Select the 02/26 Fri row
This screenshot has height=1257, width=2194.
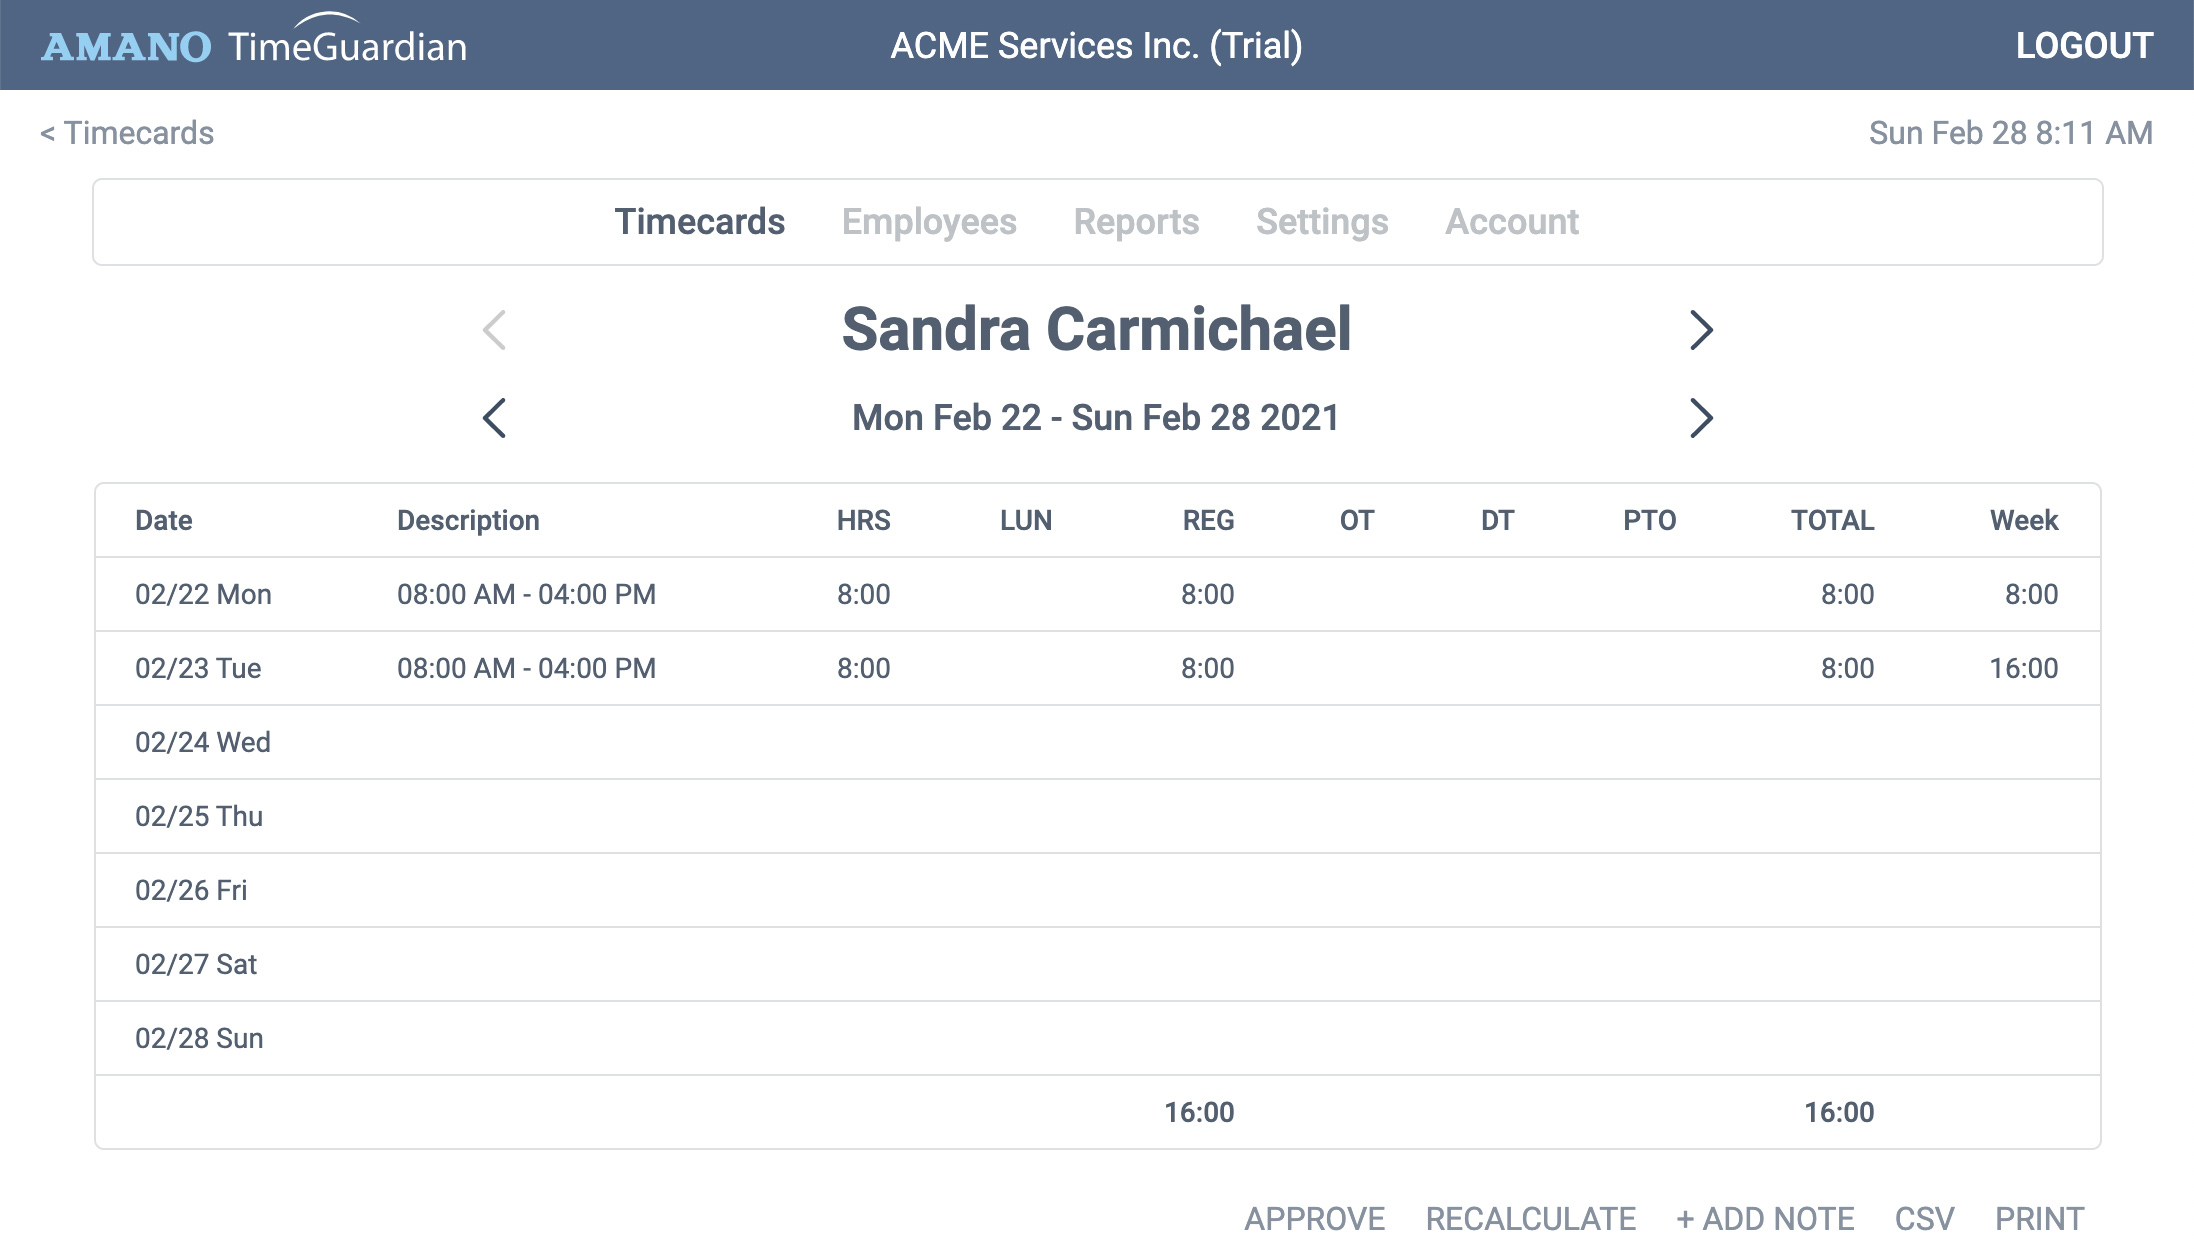click(1098, 890)
